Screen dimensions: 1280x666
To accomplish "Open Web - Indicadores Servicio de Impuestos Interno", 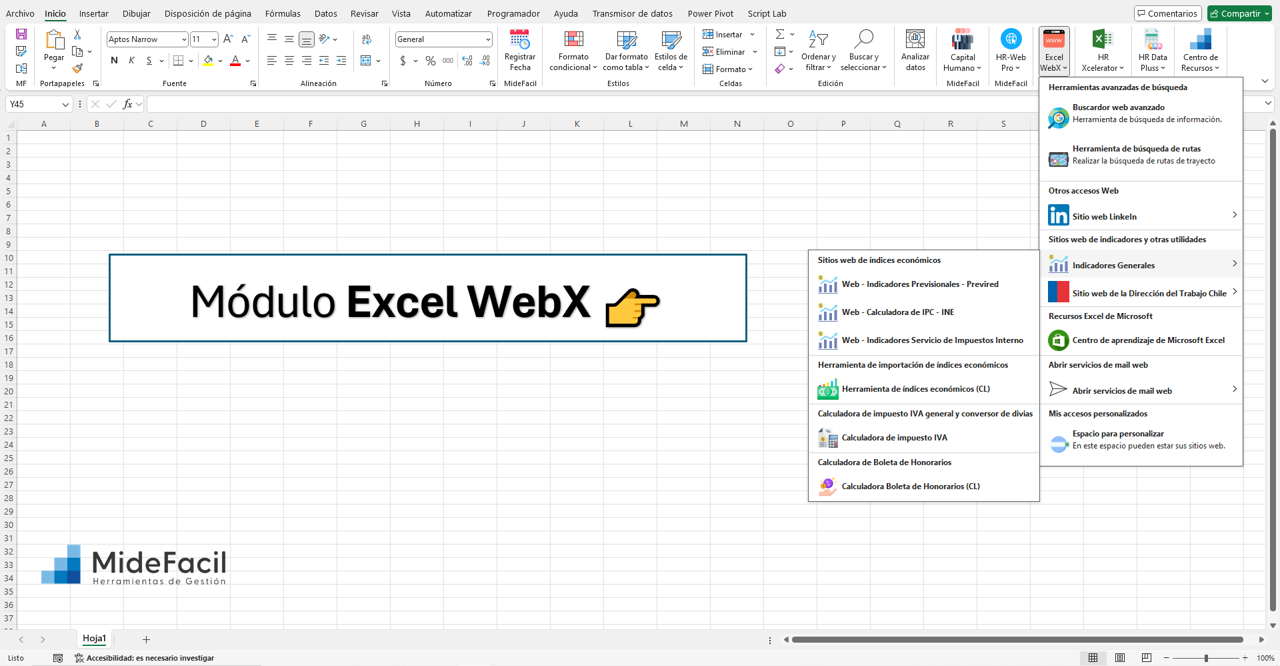I will click(923, 340).
